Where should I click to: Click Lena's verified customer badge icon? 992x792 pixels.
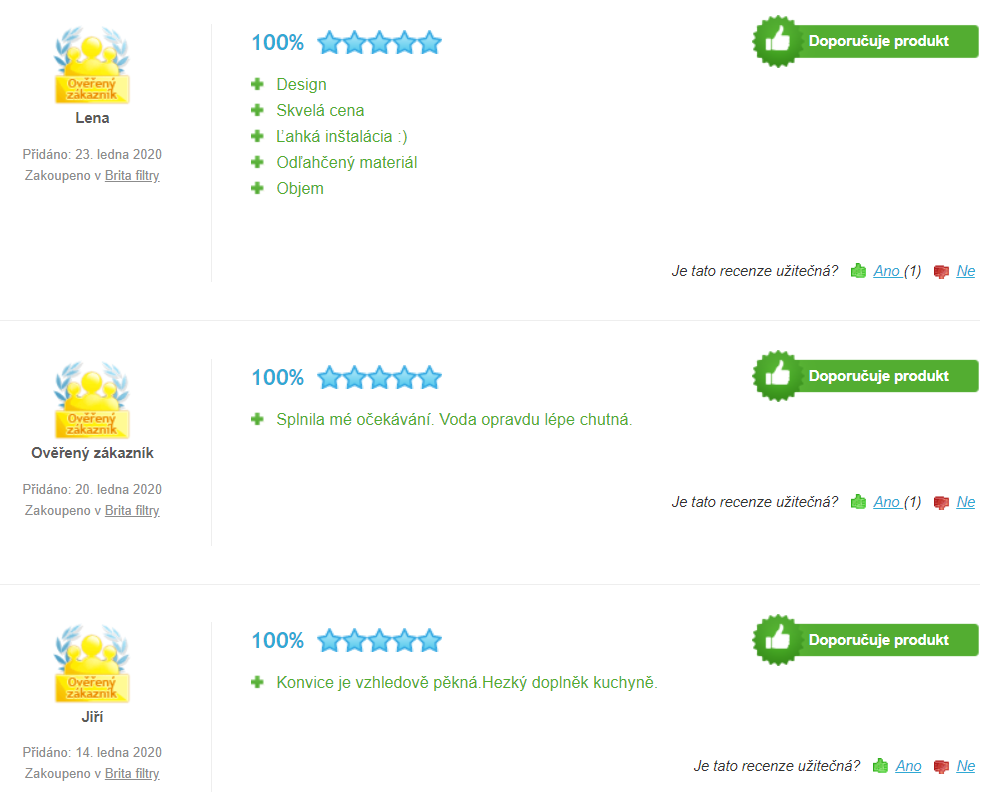click(x=92, y=65)
